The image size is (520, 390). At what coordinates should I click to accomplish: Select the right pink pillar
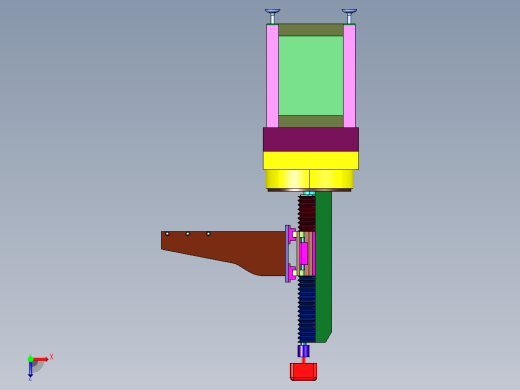(x=349, y=76)
